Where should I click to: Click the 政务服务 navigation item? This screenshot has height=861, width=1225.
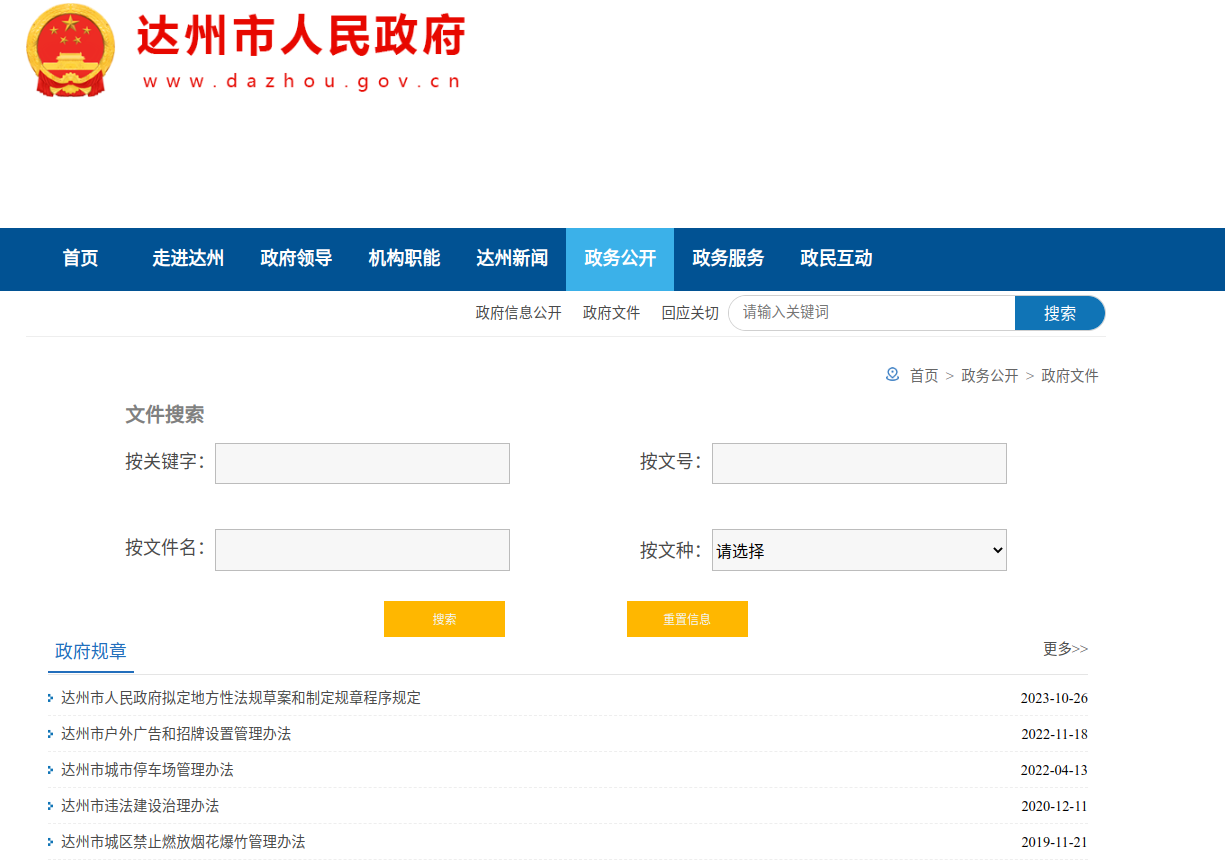click(x=728, y=259)
